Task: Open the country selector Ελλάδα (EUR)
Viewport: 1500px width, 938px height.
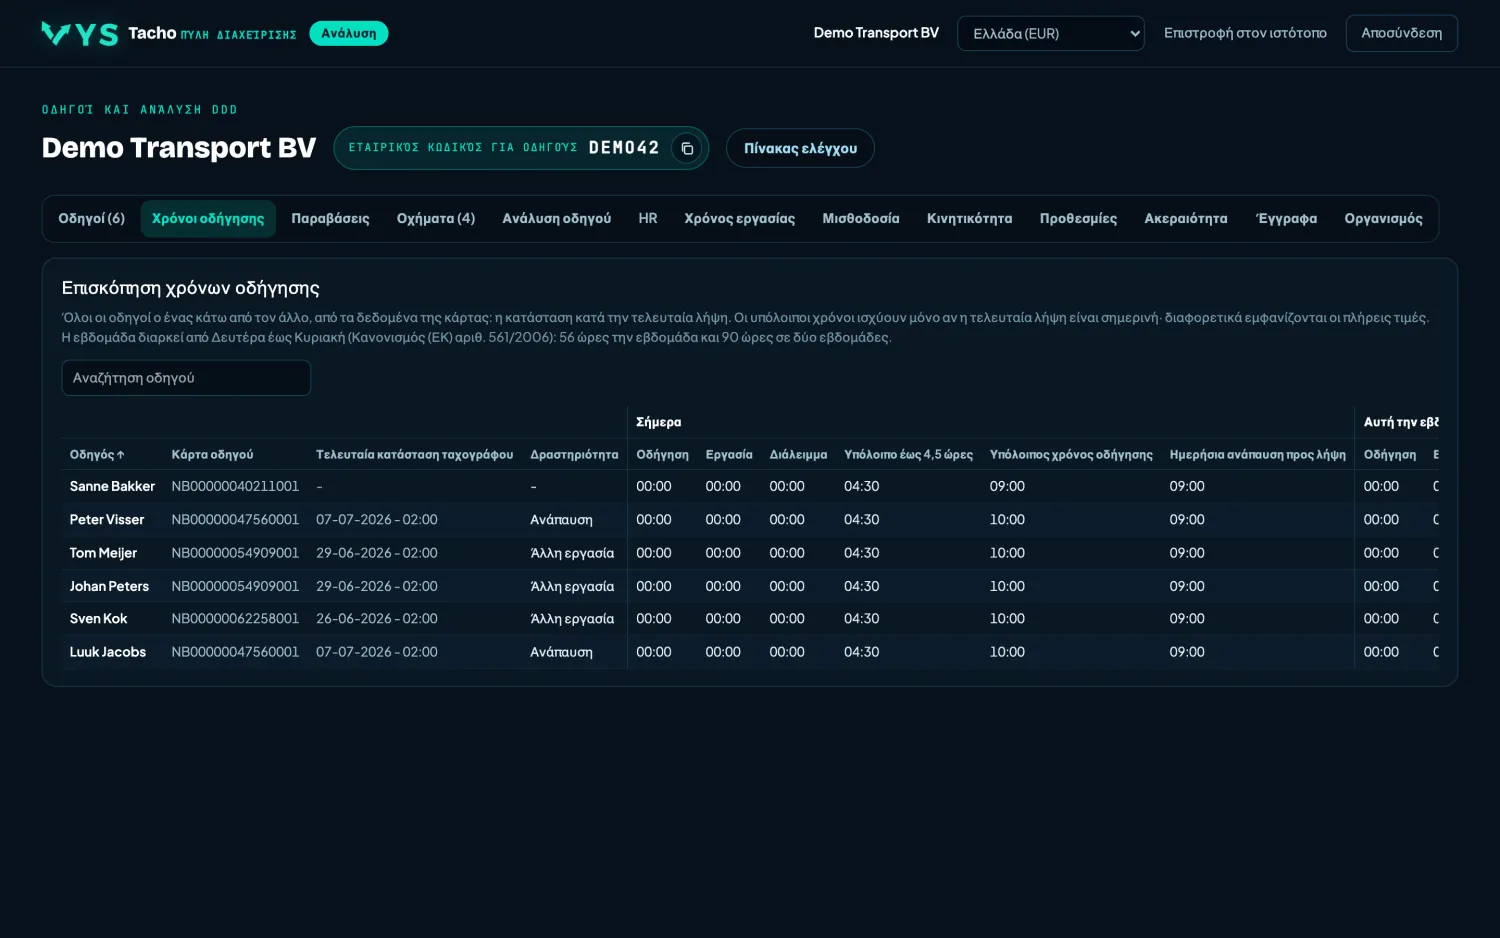Action: 1051,33
